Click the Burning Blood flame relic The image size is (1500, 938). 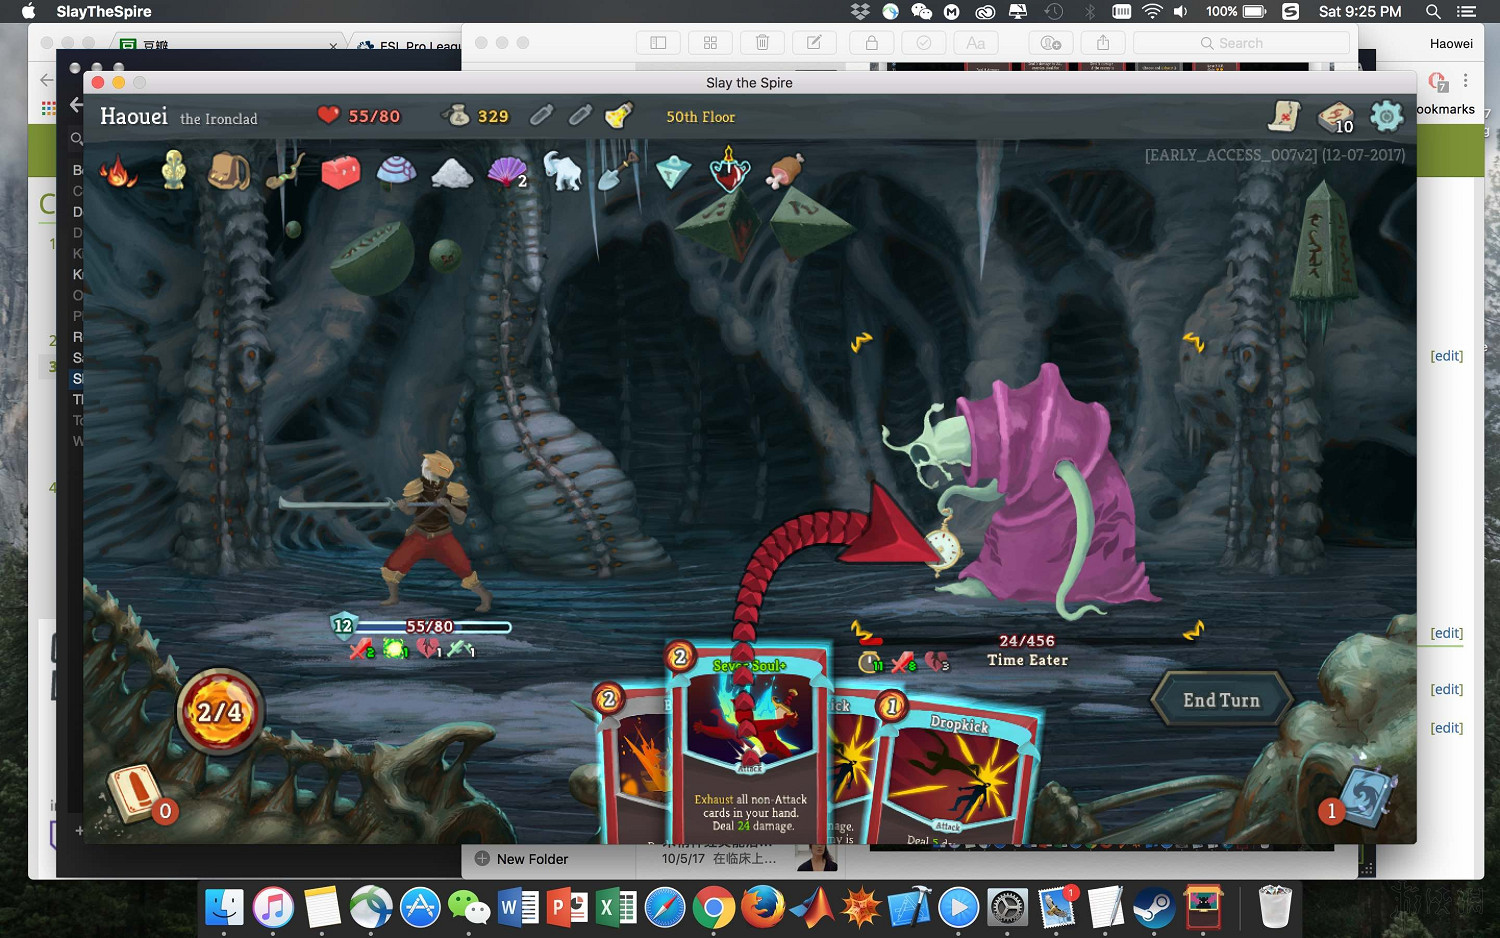118,172
